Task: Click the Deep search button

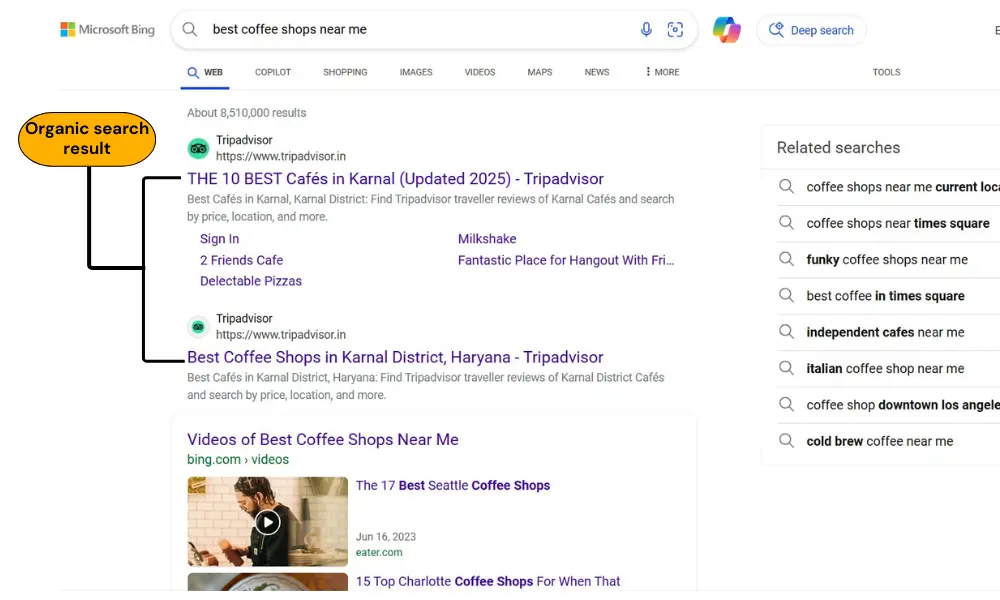Action: (x=811, y=30)
